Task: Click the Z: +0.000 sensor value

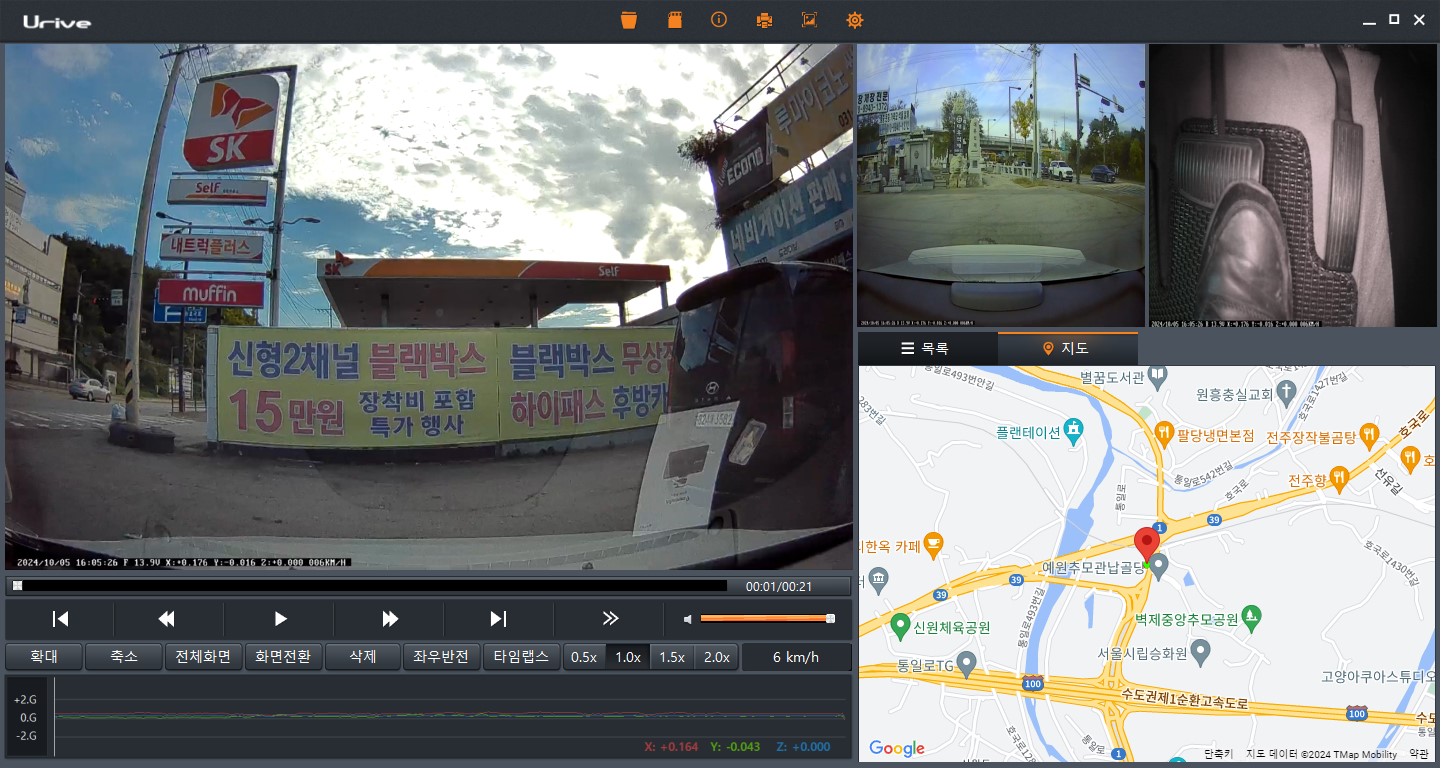Action: click(x=803, y=747)
